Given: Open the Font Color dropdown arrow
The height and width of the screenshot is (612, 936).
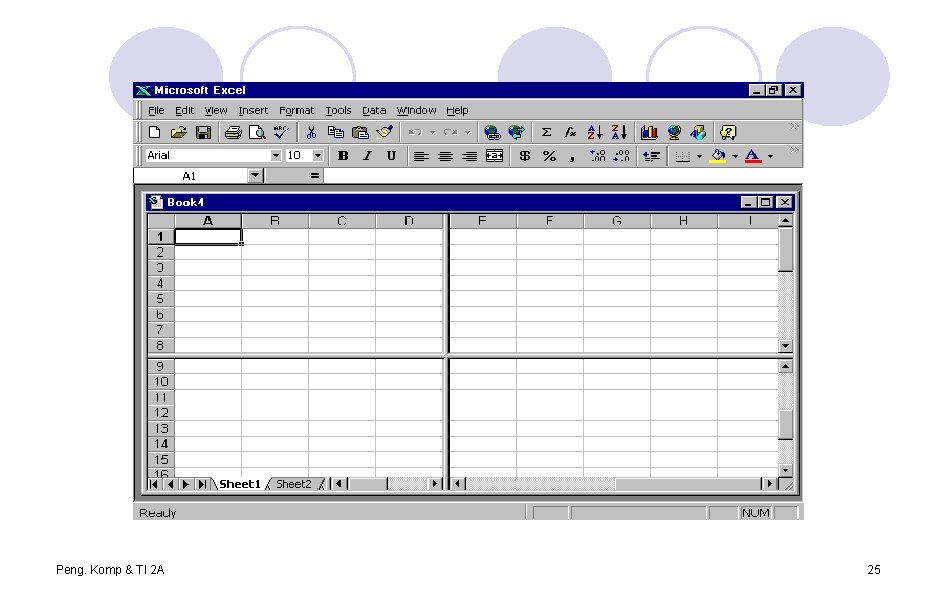Looking at the screenshot, I should [770, 156].
